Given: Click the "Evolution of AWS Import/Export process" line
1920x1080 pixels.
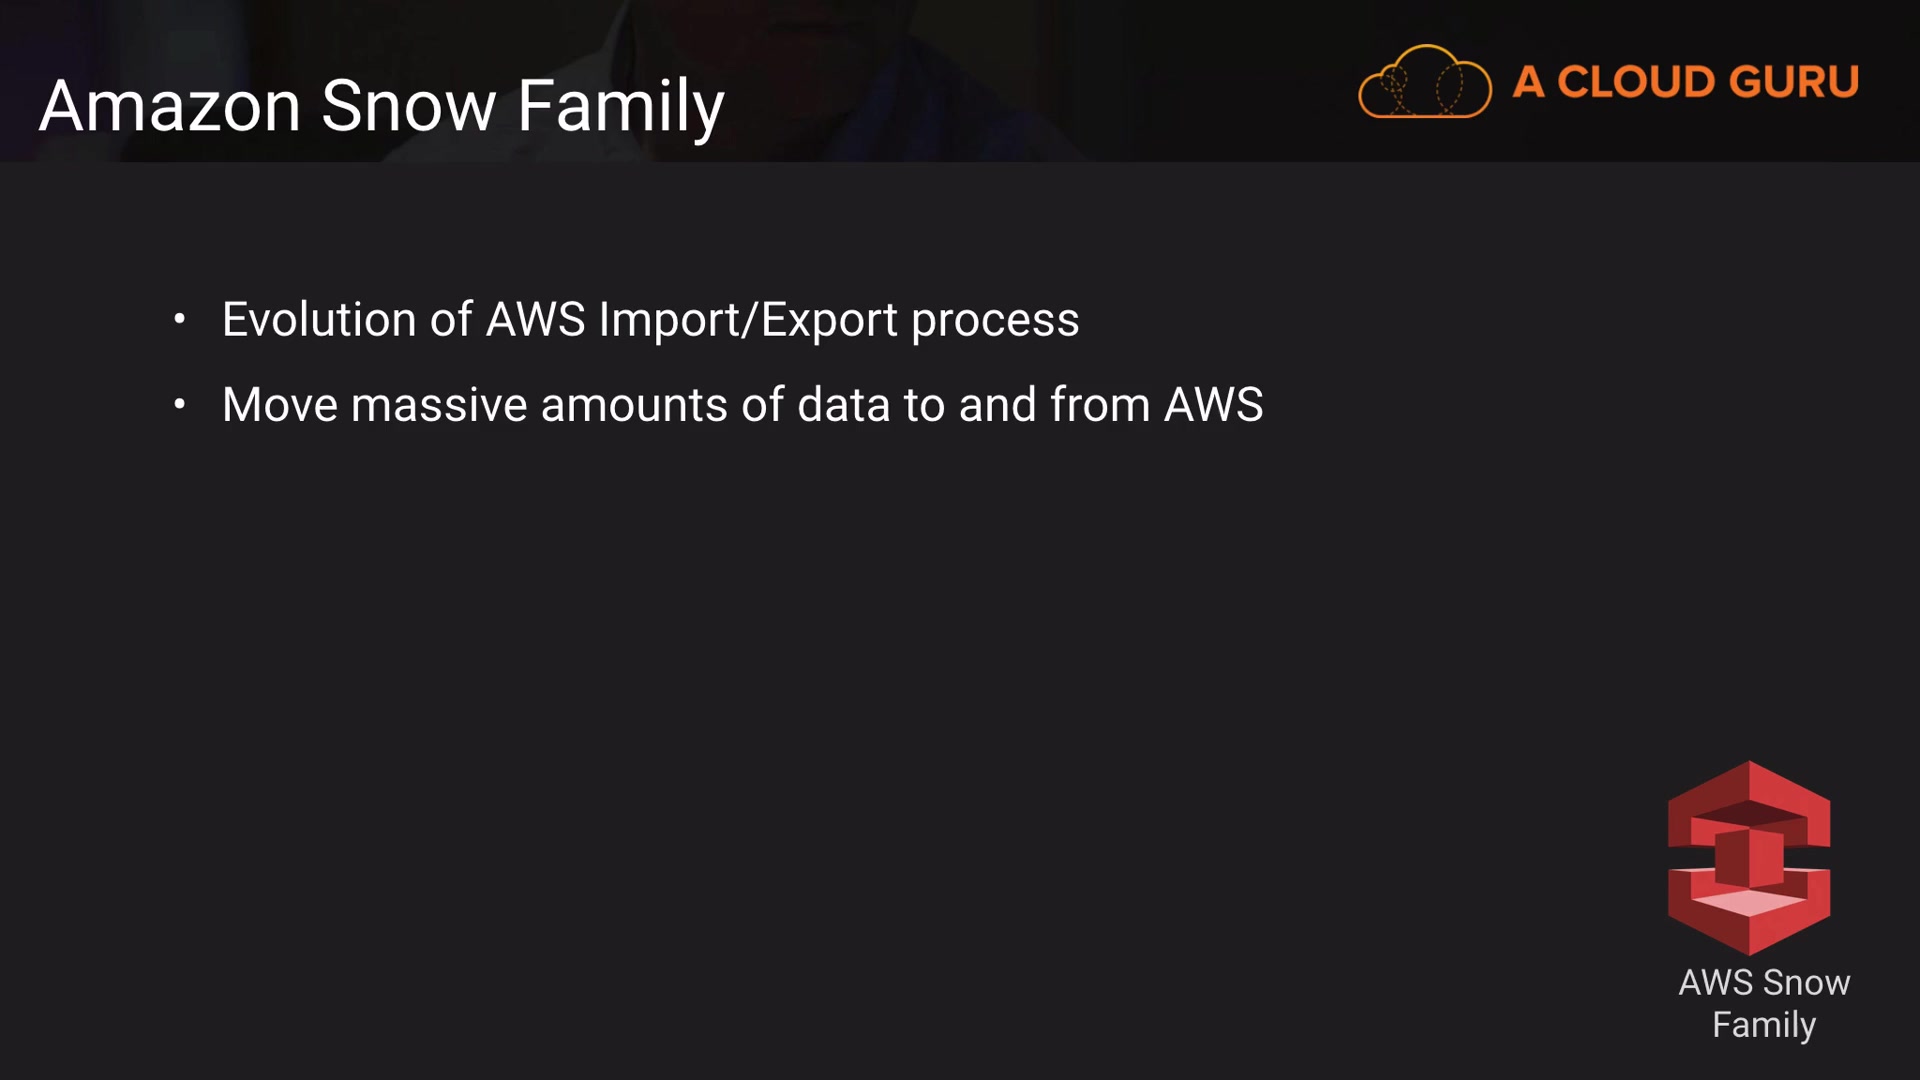Looking at the screenshot, I should [650, 320].
